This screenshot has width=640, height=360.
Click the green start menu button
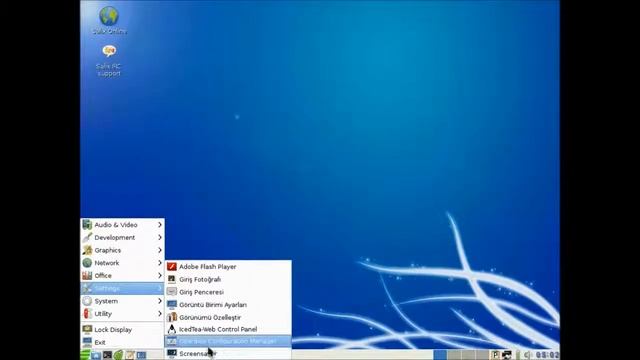point(85,355)
